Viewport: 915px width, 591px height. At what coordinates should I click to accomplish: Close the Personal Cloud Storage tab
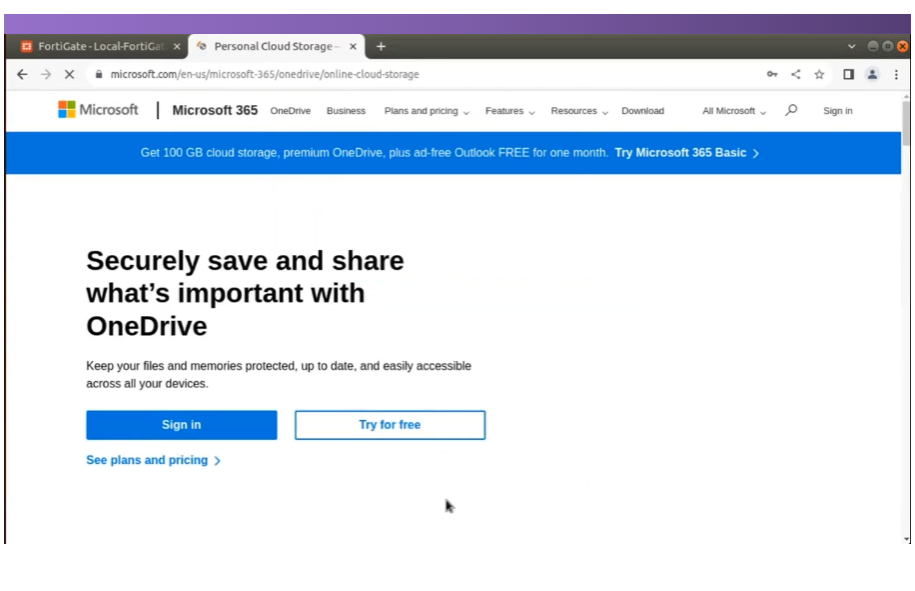[x=353, y=47]
